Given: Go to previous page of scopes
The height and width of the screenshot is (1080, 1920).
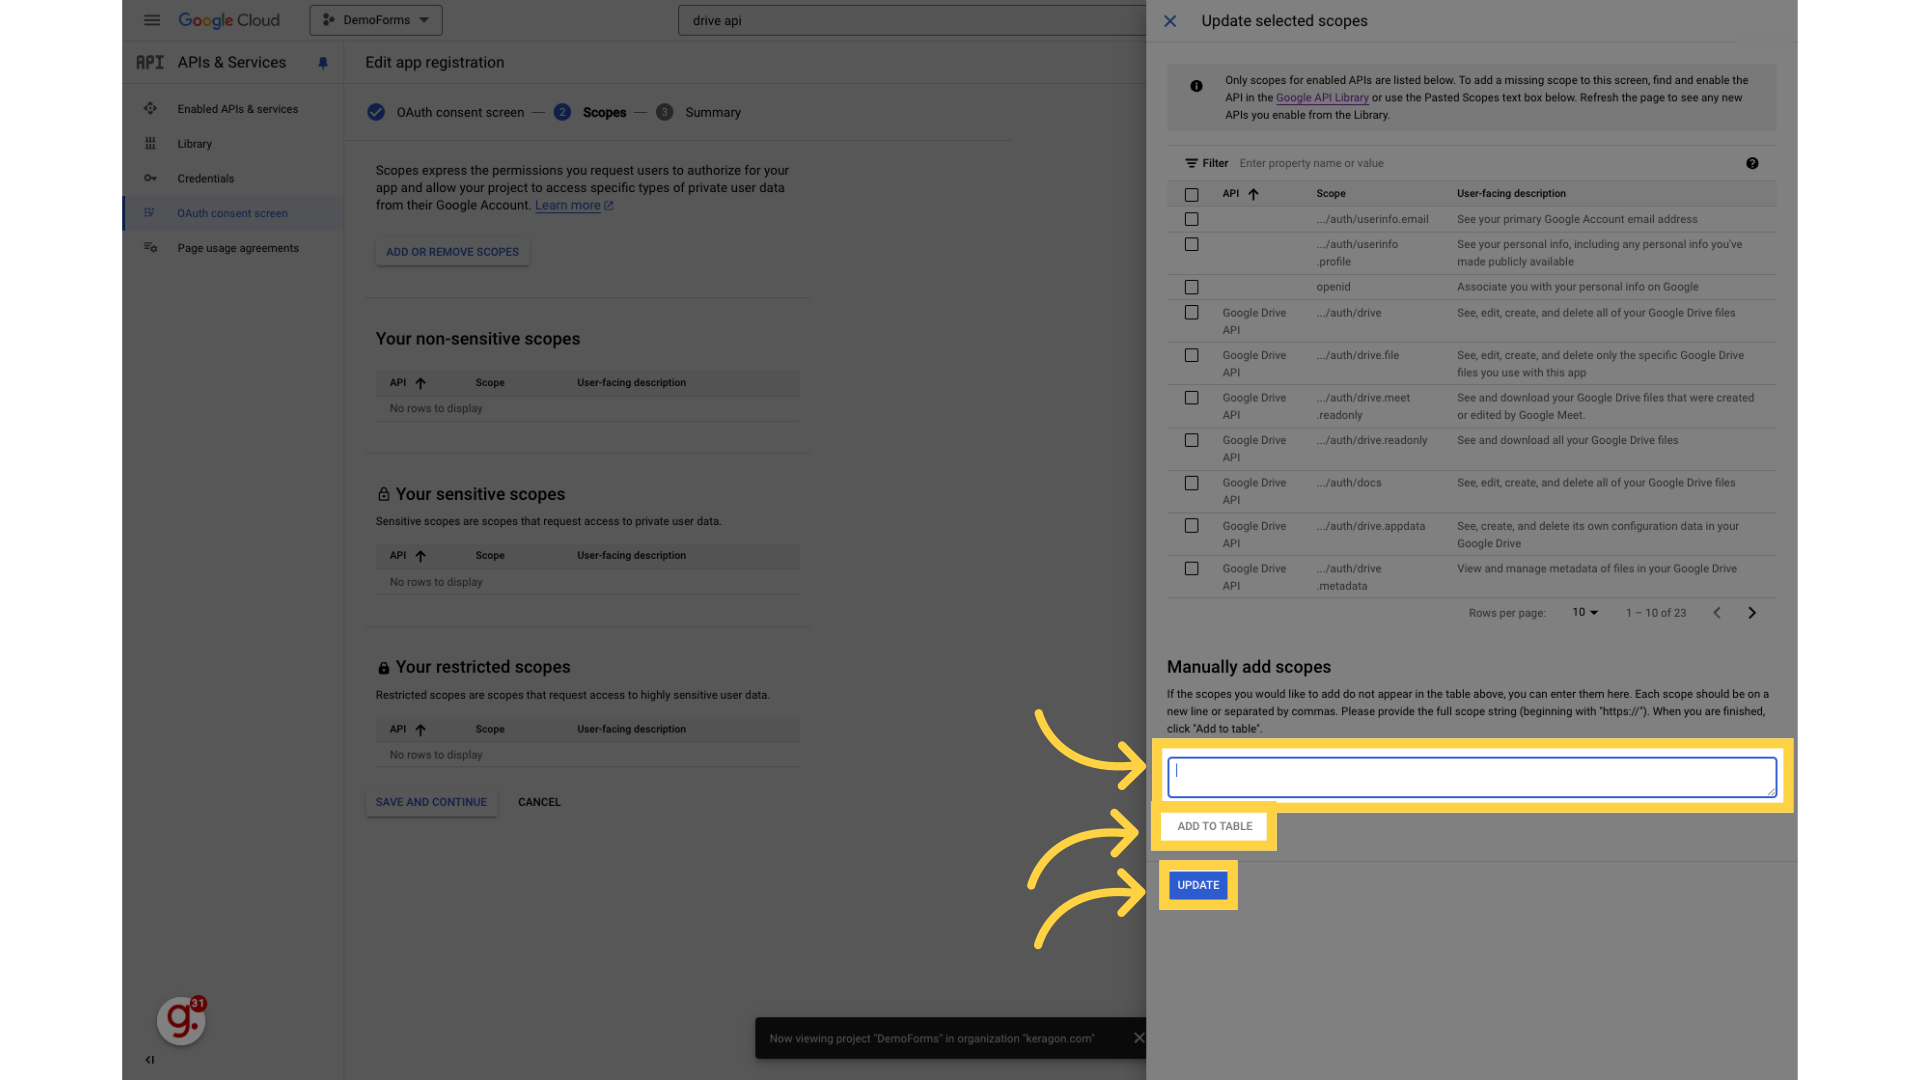Looking at the screenshot, I should (1717, 613).
